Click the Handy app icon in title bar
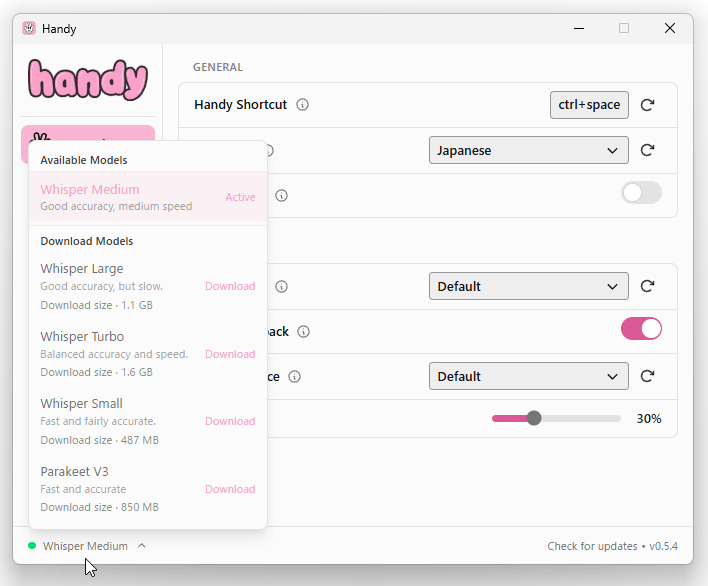The width and height of the screenshot is (708, 586). pyautogui.click(x=29, y=28)
